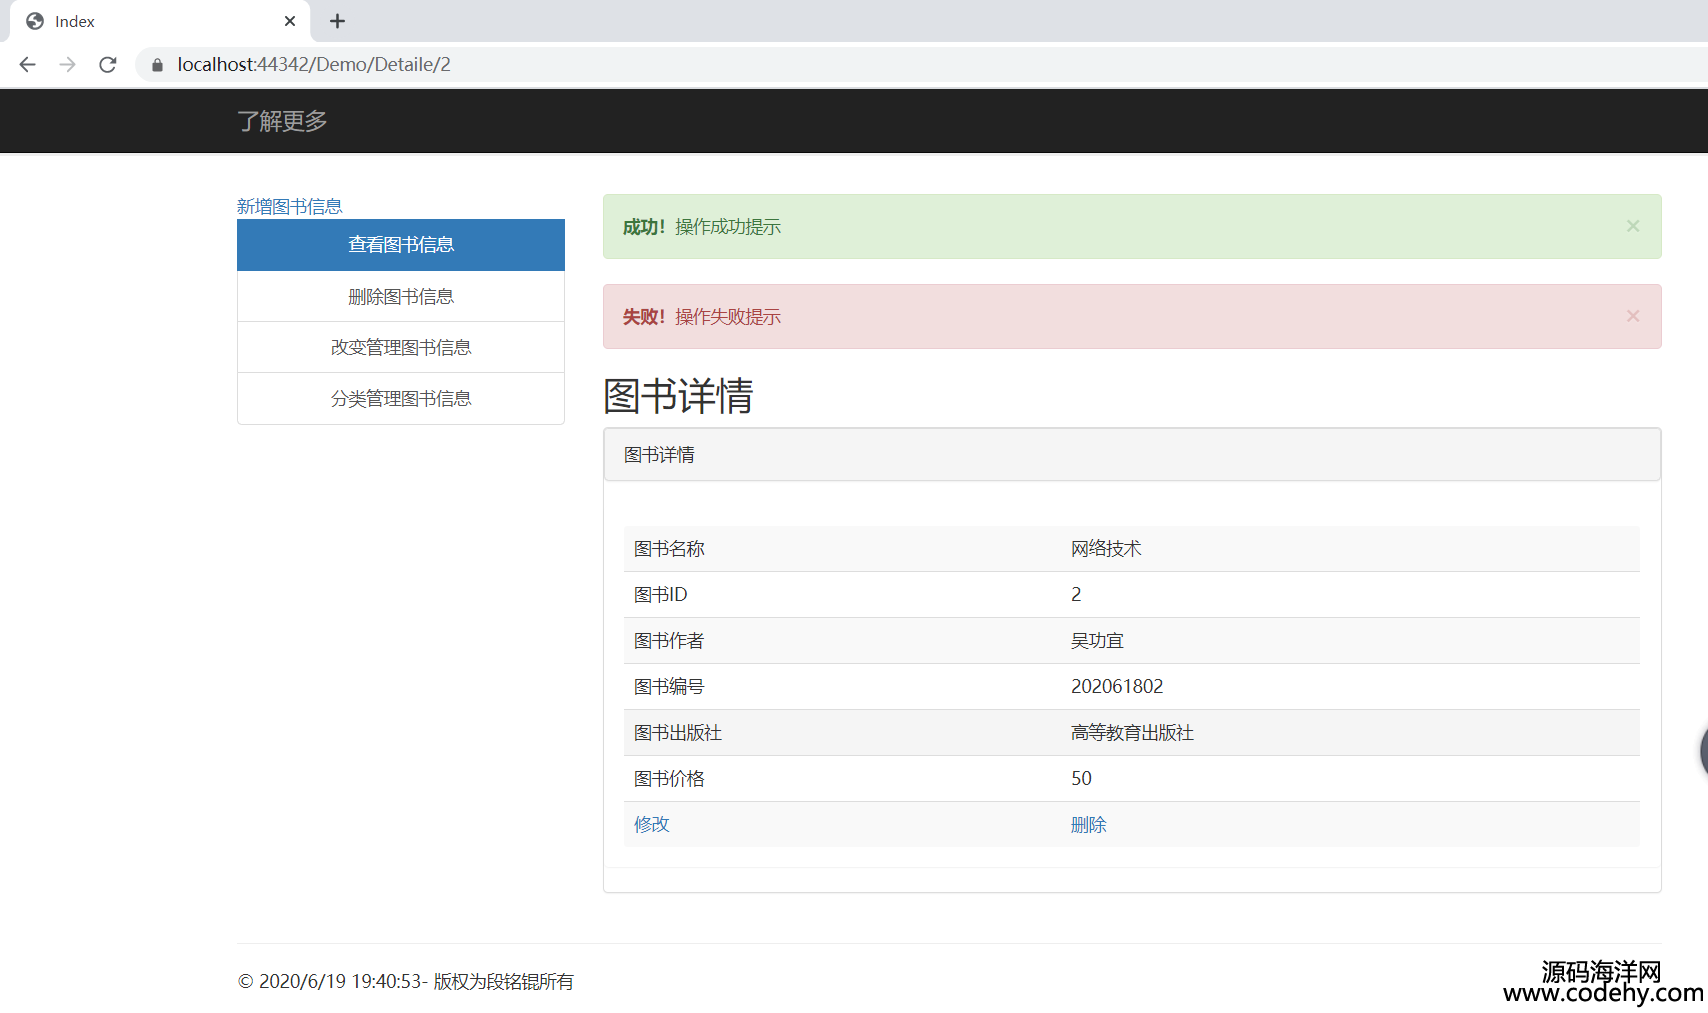Select the Index tab
Viewport: 1708px width, 1013px height.
(150, 21)
